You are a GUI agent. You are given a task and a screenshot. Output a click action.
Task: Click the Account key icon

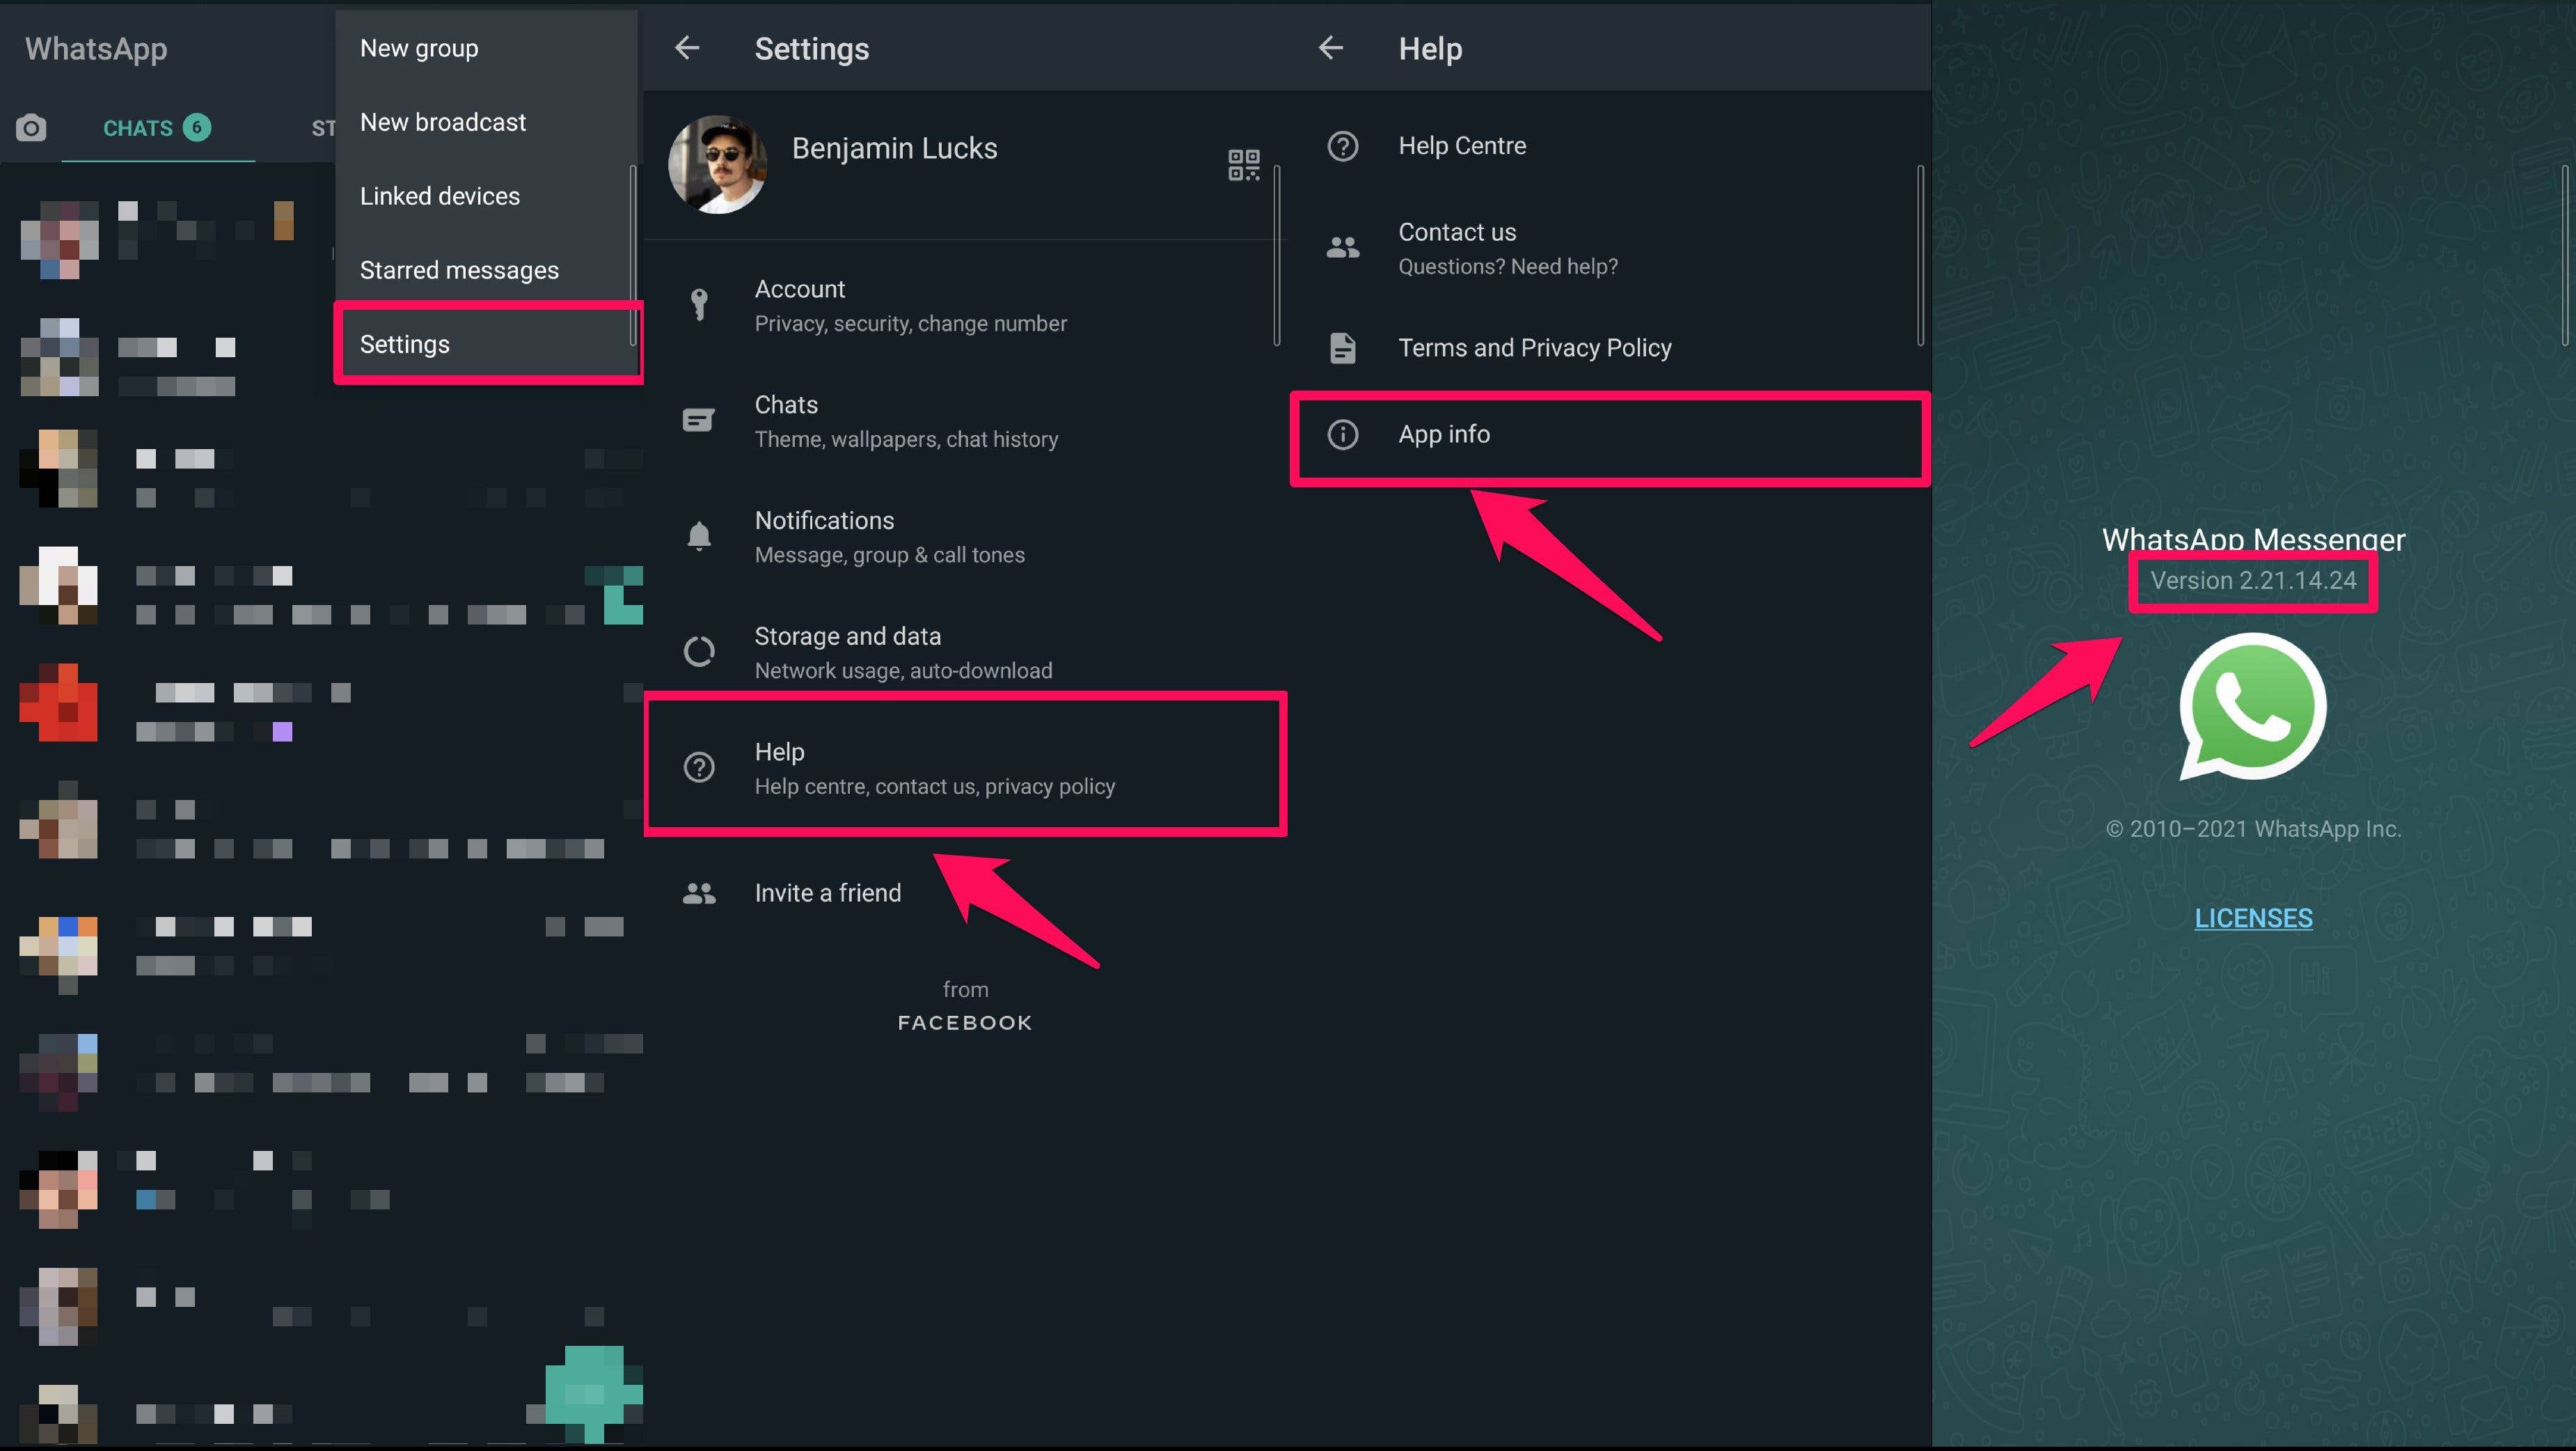[698, 304]
